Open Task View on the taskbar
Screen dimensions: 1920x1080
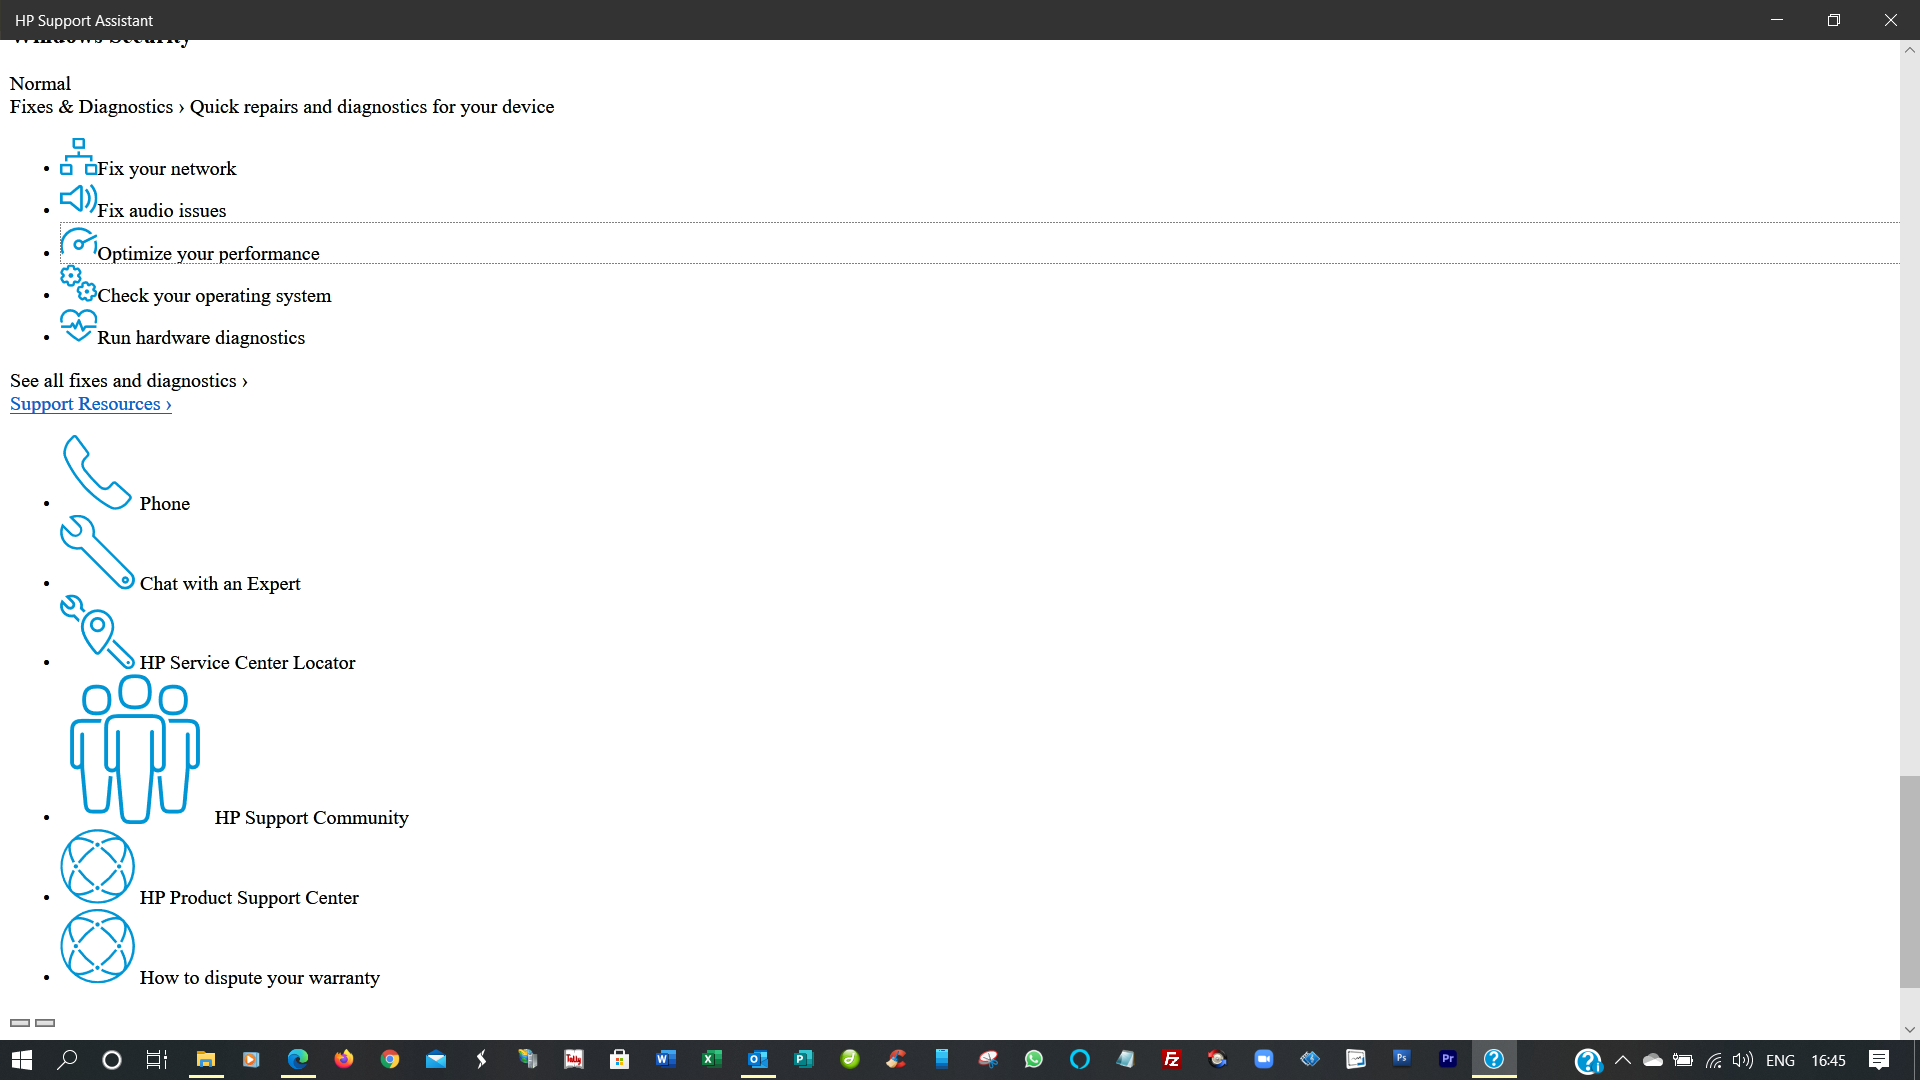click(157, 1059)
